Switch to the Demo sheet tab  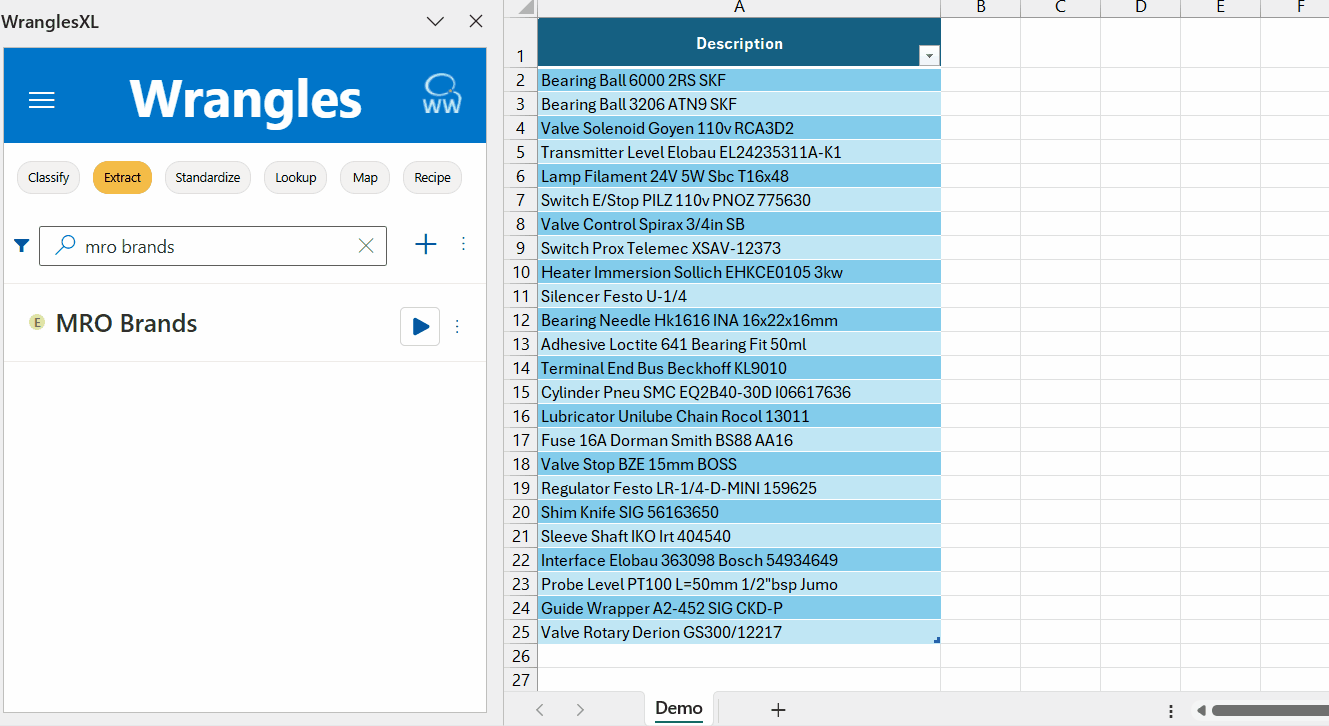pyautogui.click(x=679, y=708)
